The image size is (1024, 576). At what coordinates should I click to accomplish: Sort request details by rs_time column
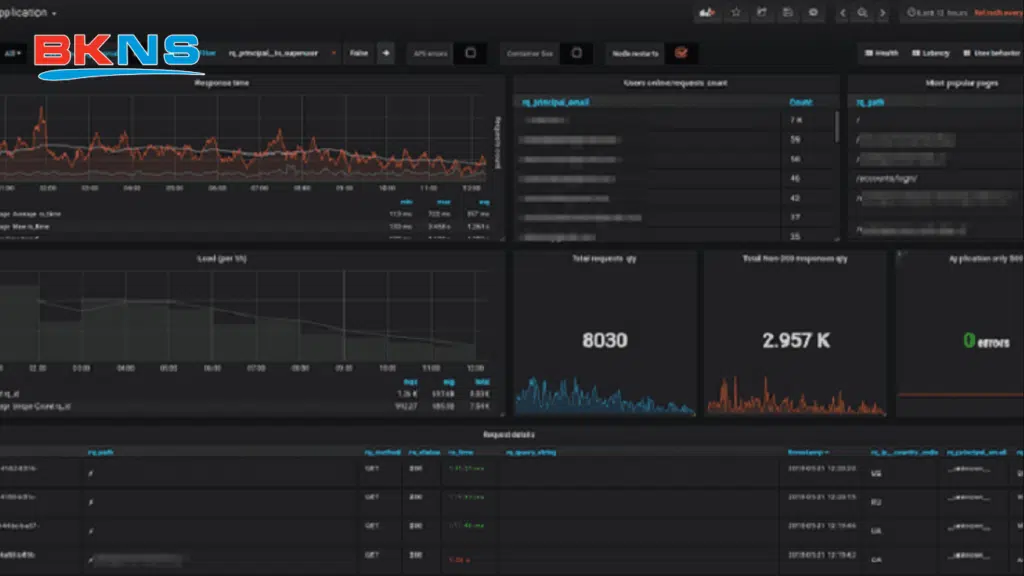click(460, 452)
